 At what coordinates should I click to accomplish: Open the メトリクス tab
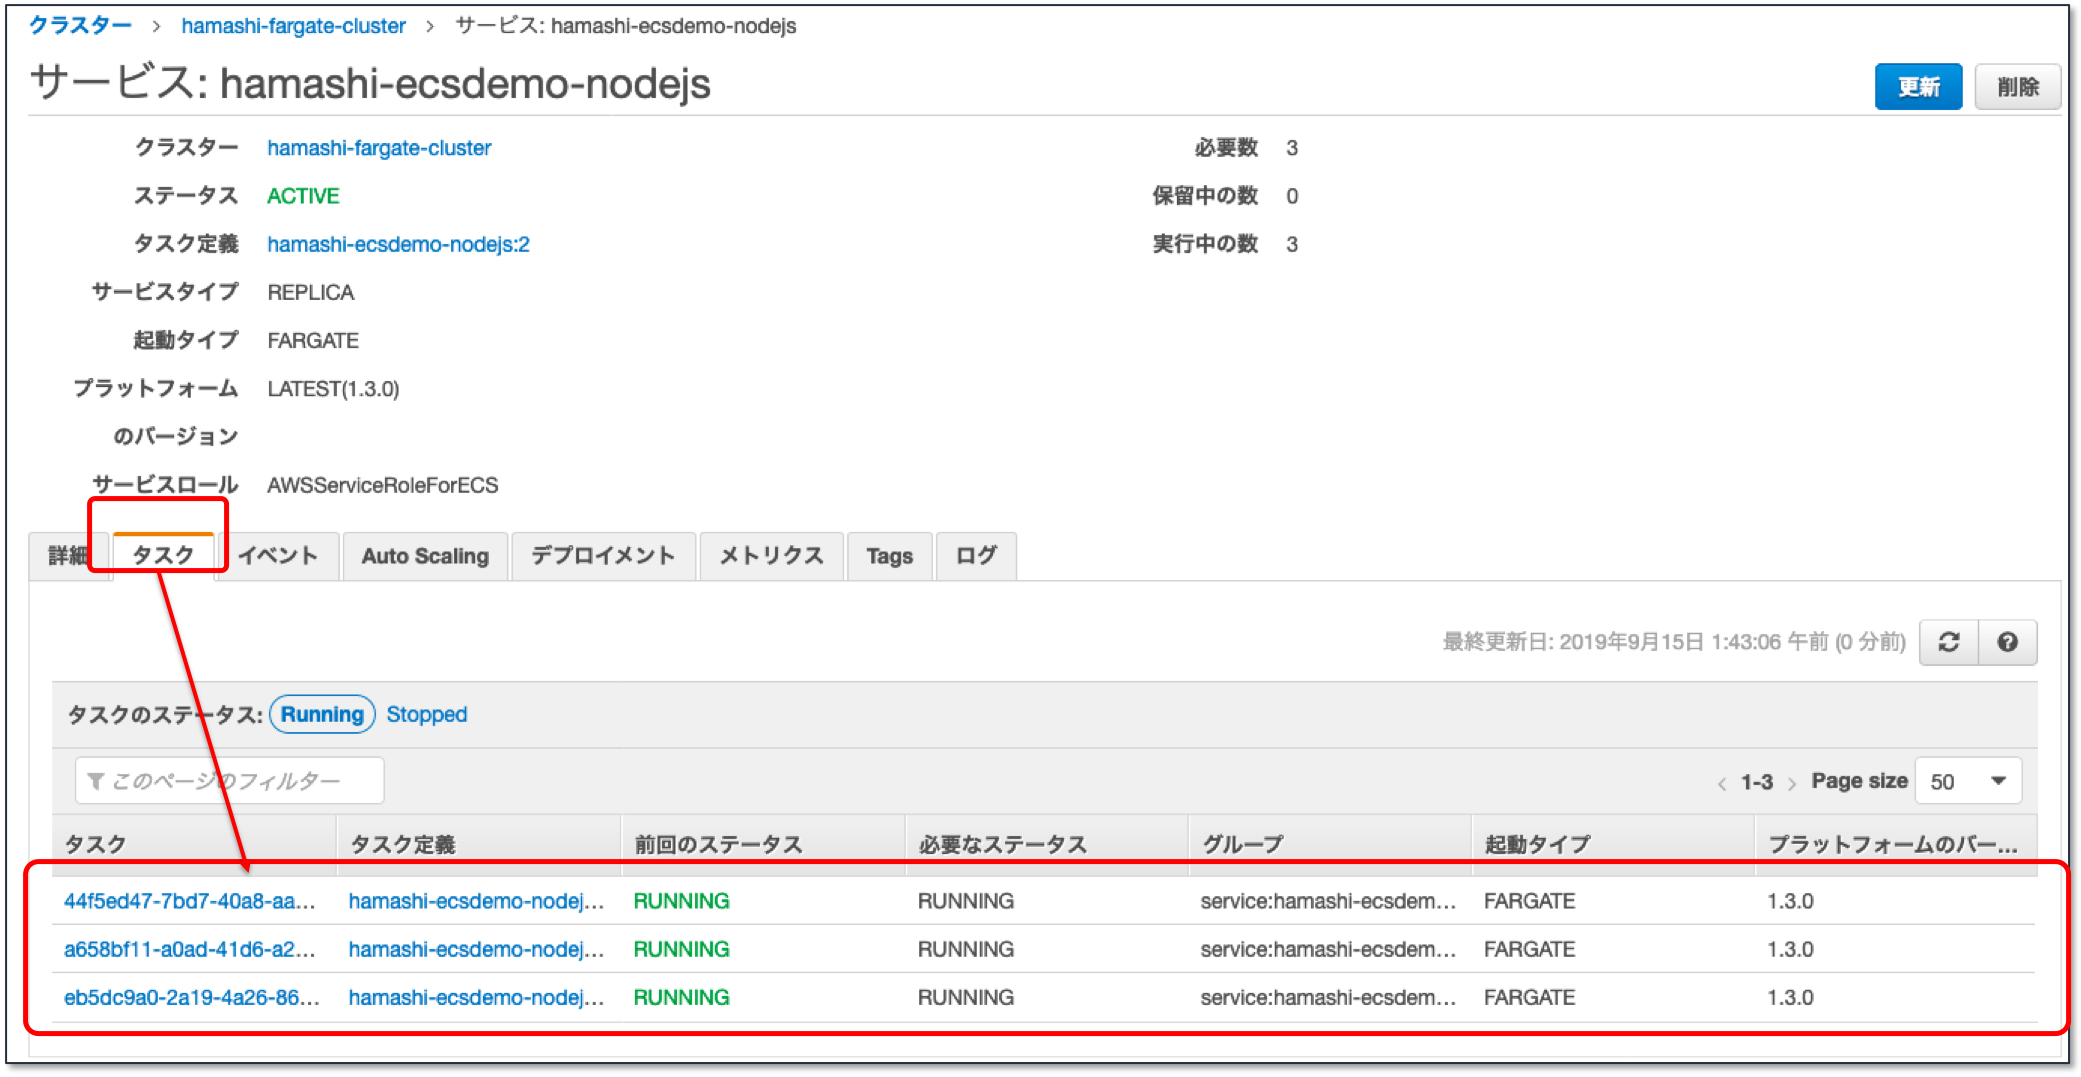click(x=771, y=556)
